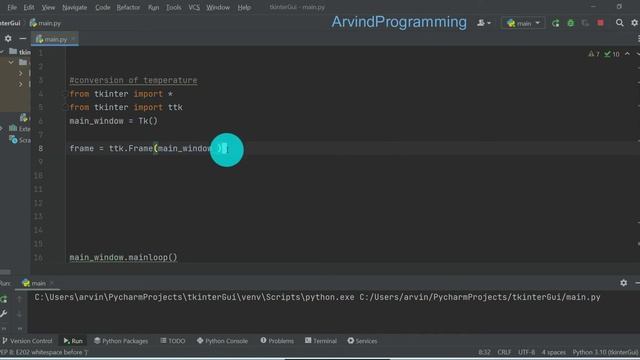Image resolution: width=640 pixels, height=360 pixels.
Task: Click main.py in the breadcrumb bar
Action: pos(45,23)
